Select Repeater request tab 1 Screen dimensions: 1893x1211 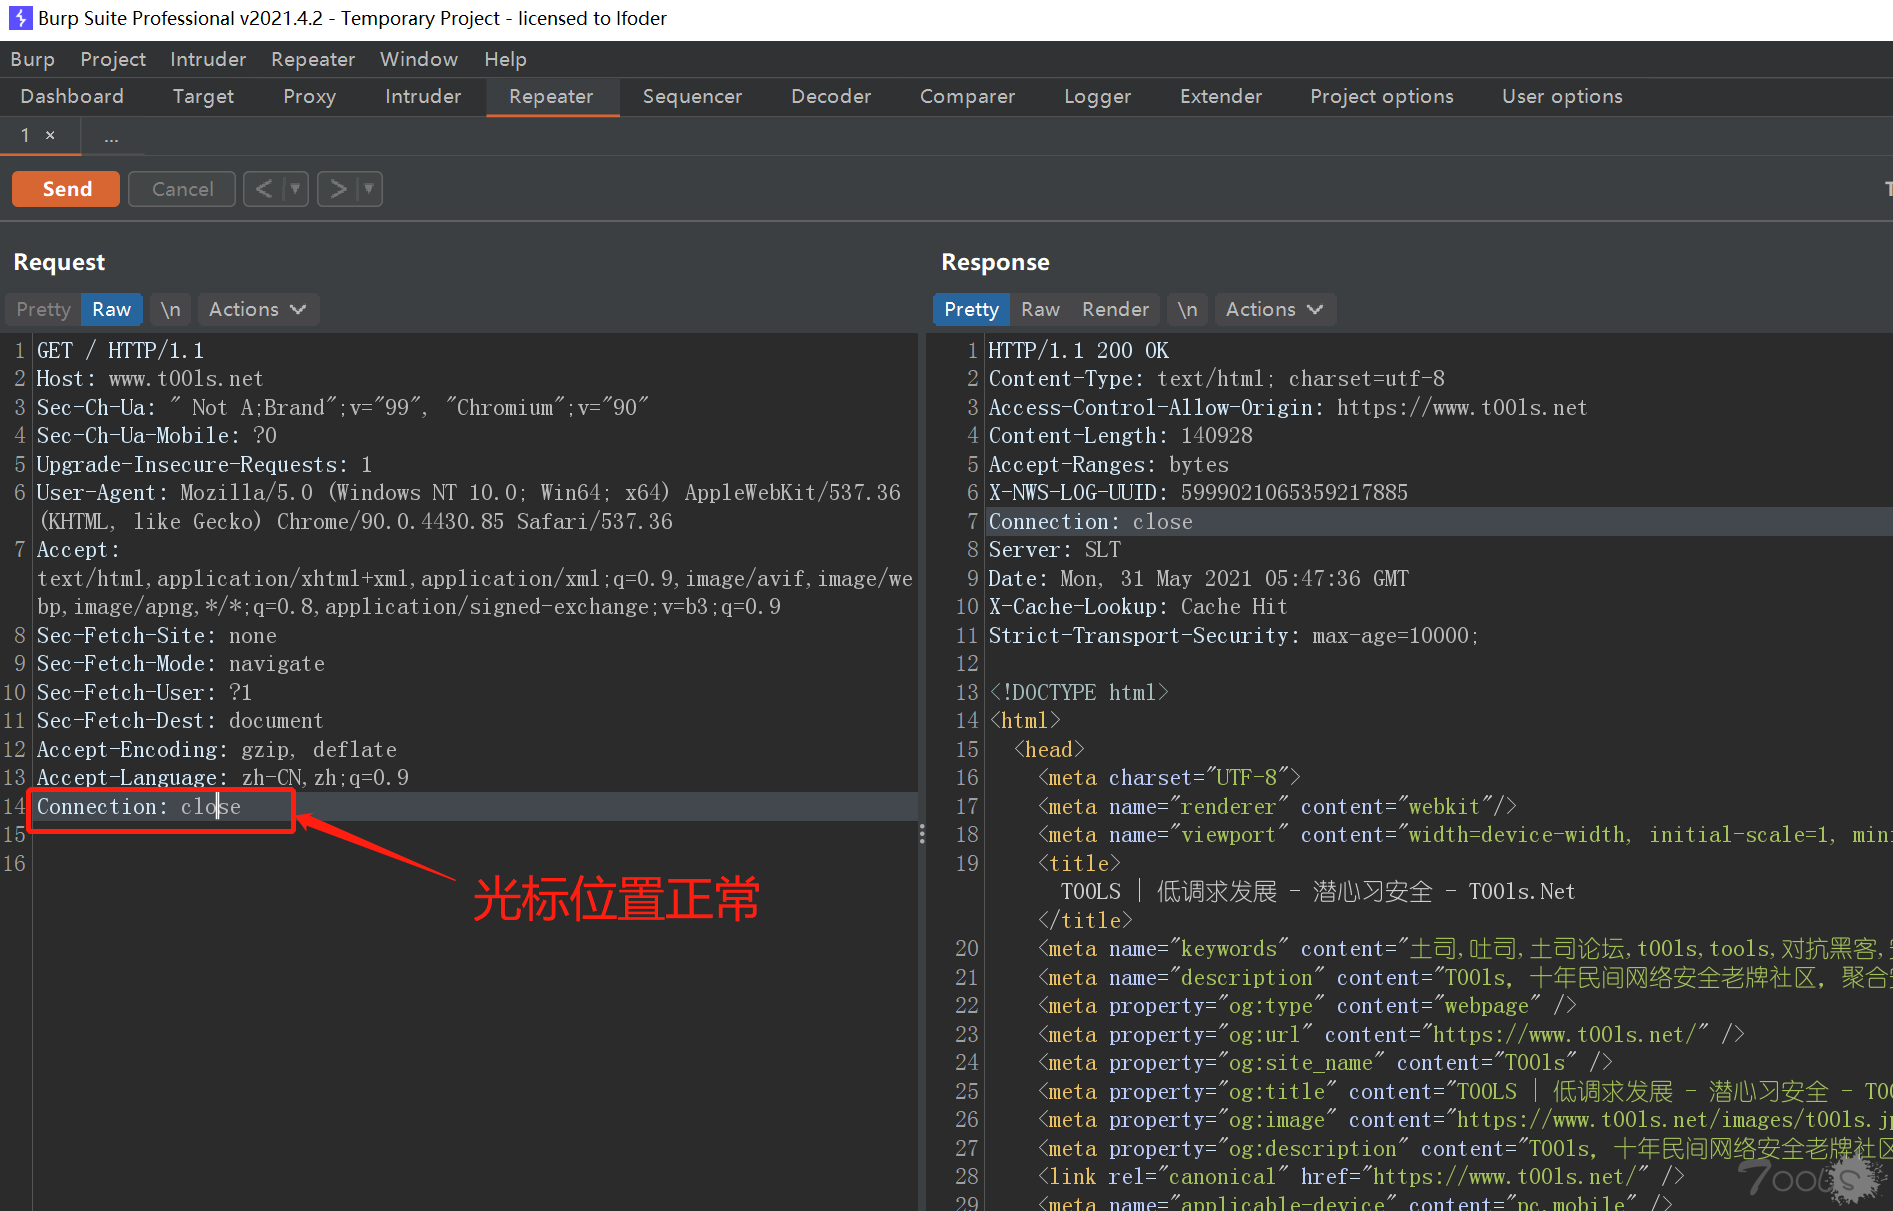[26, 135]
